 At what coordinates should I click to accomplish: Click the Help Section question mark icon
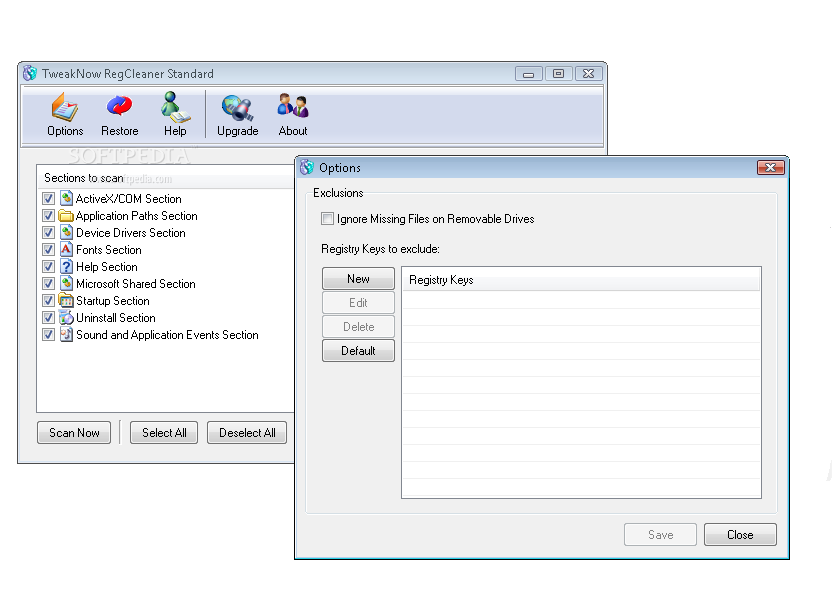click(66, 267)
